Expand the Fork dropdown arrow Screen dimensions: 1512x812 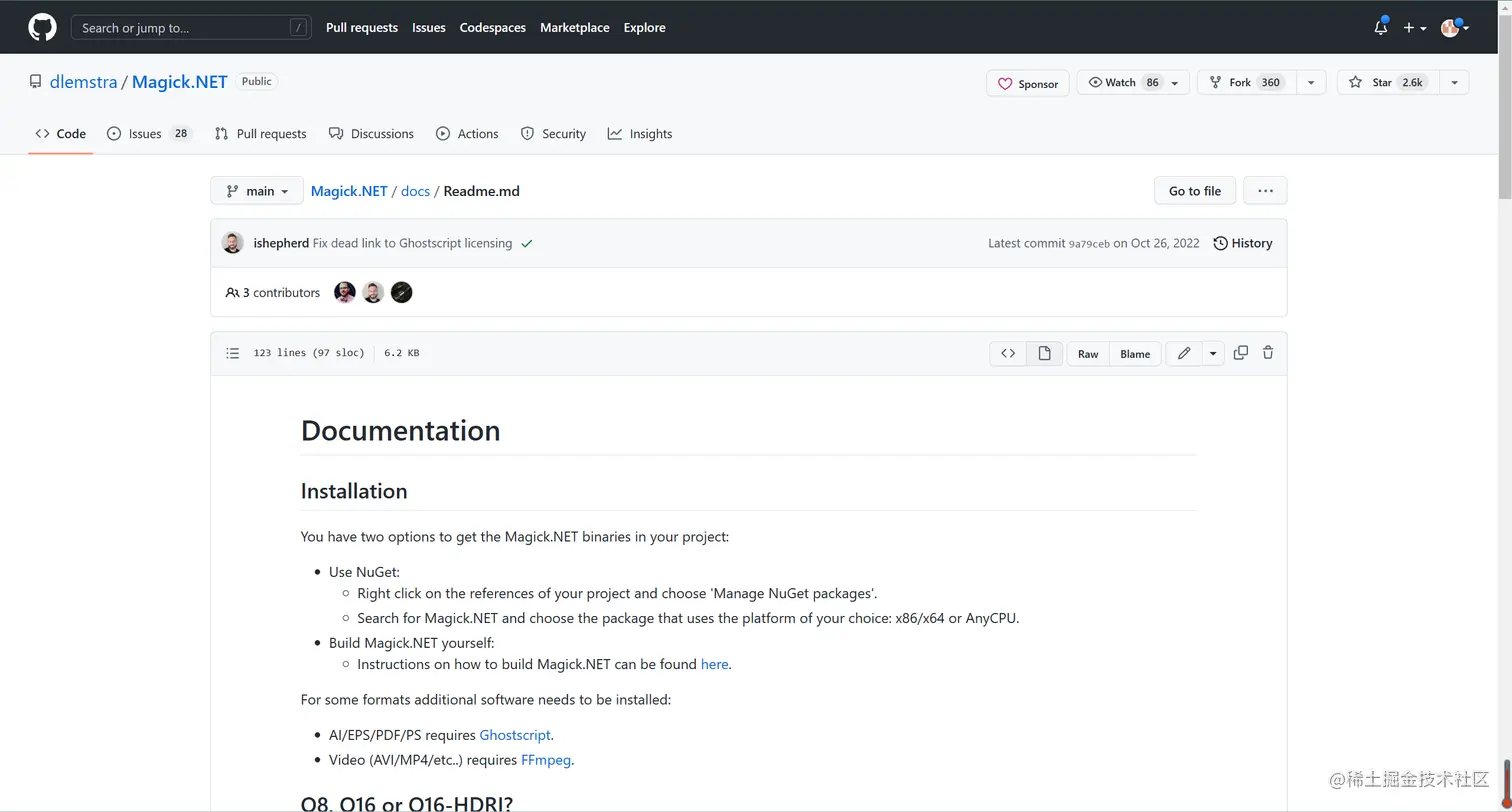tap(1311, 83)
